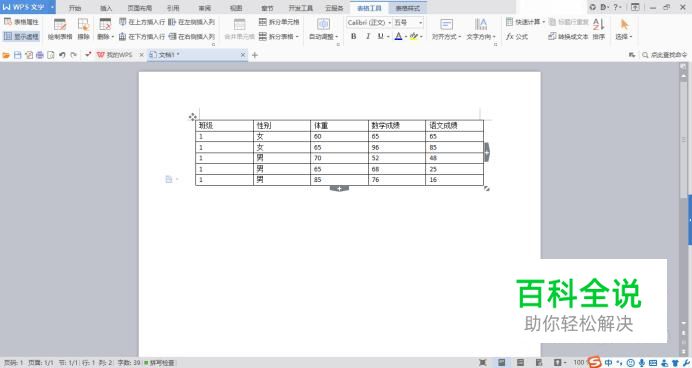Click the 数学成绩 header cell
Viewport: 692px width, 368px height.
coord(397,125)
